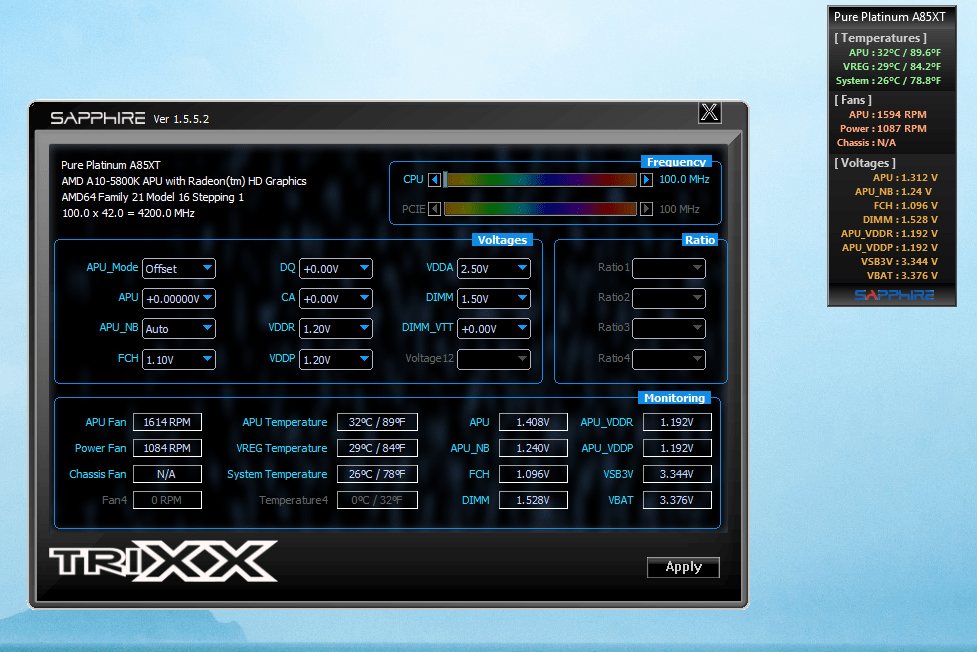Click the VSB3V 3.344V value
977x652 pixels.
(x=677, y=474)
